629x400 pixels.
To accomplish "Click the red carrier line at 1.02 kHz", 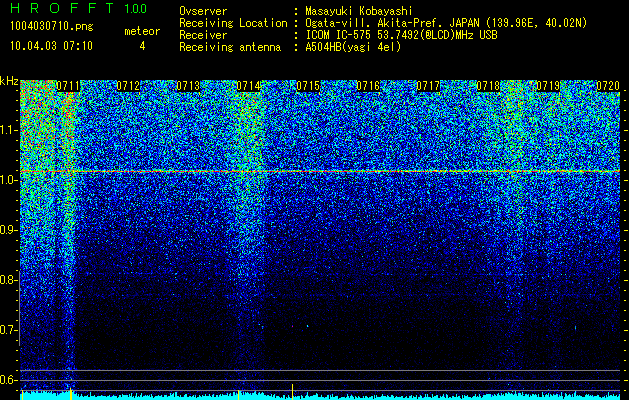I will tap(320, 171).
